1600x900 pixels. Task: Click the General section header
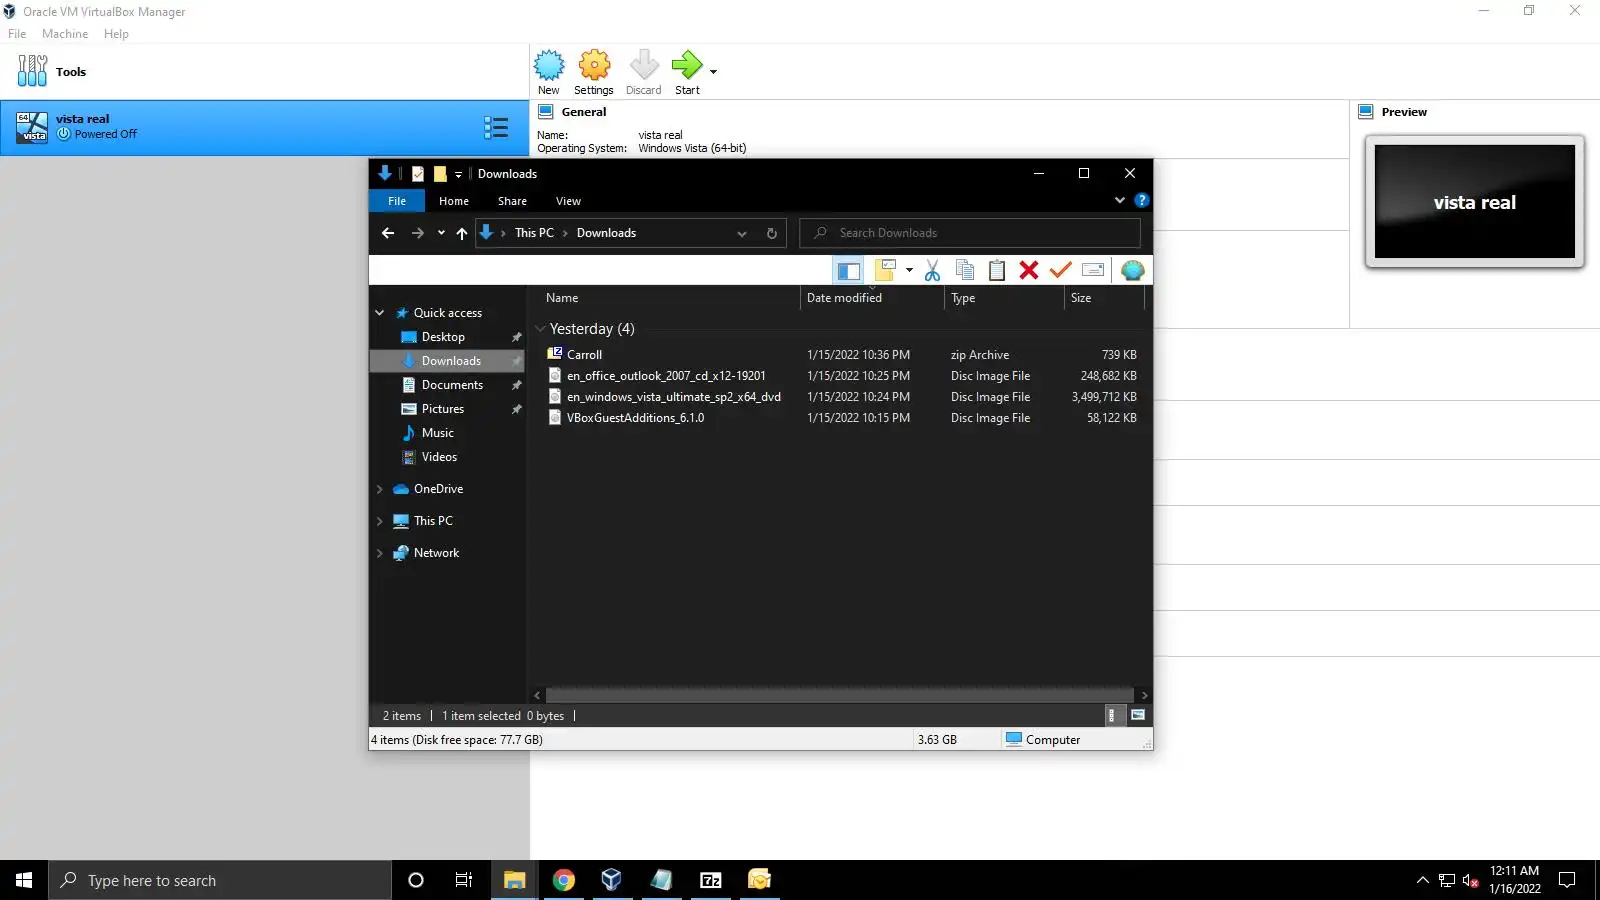[583, 112]
